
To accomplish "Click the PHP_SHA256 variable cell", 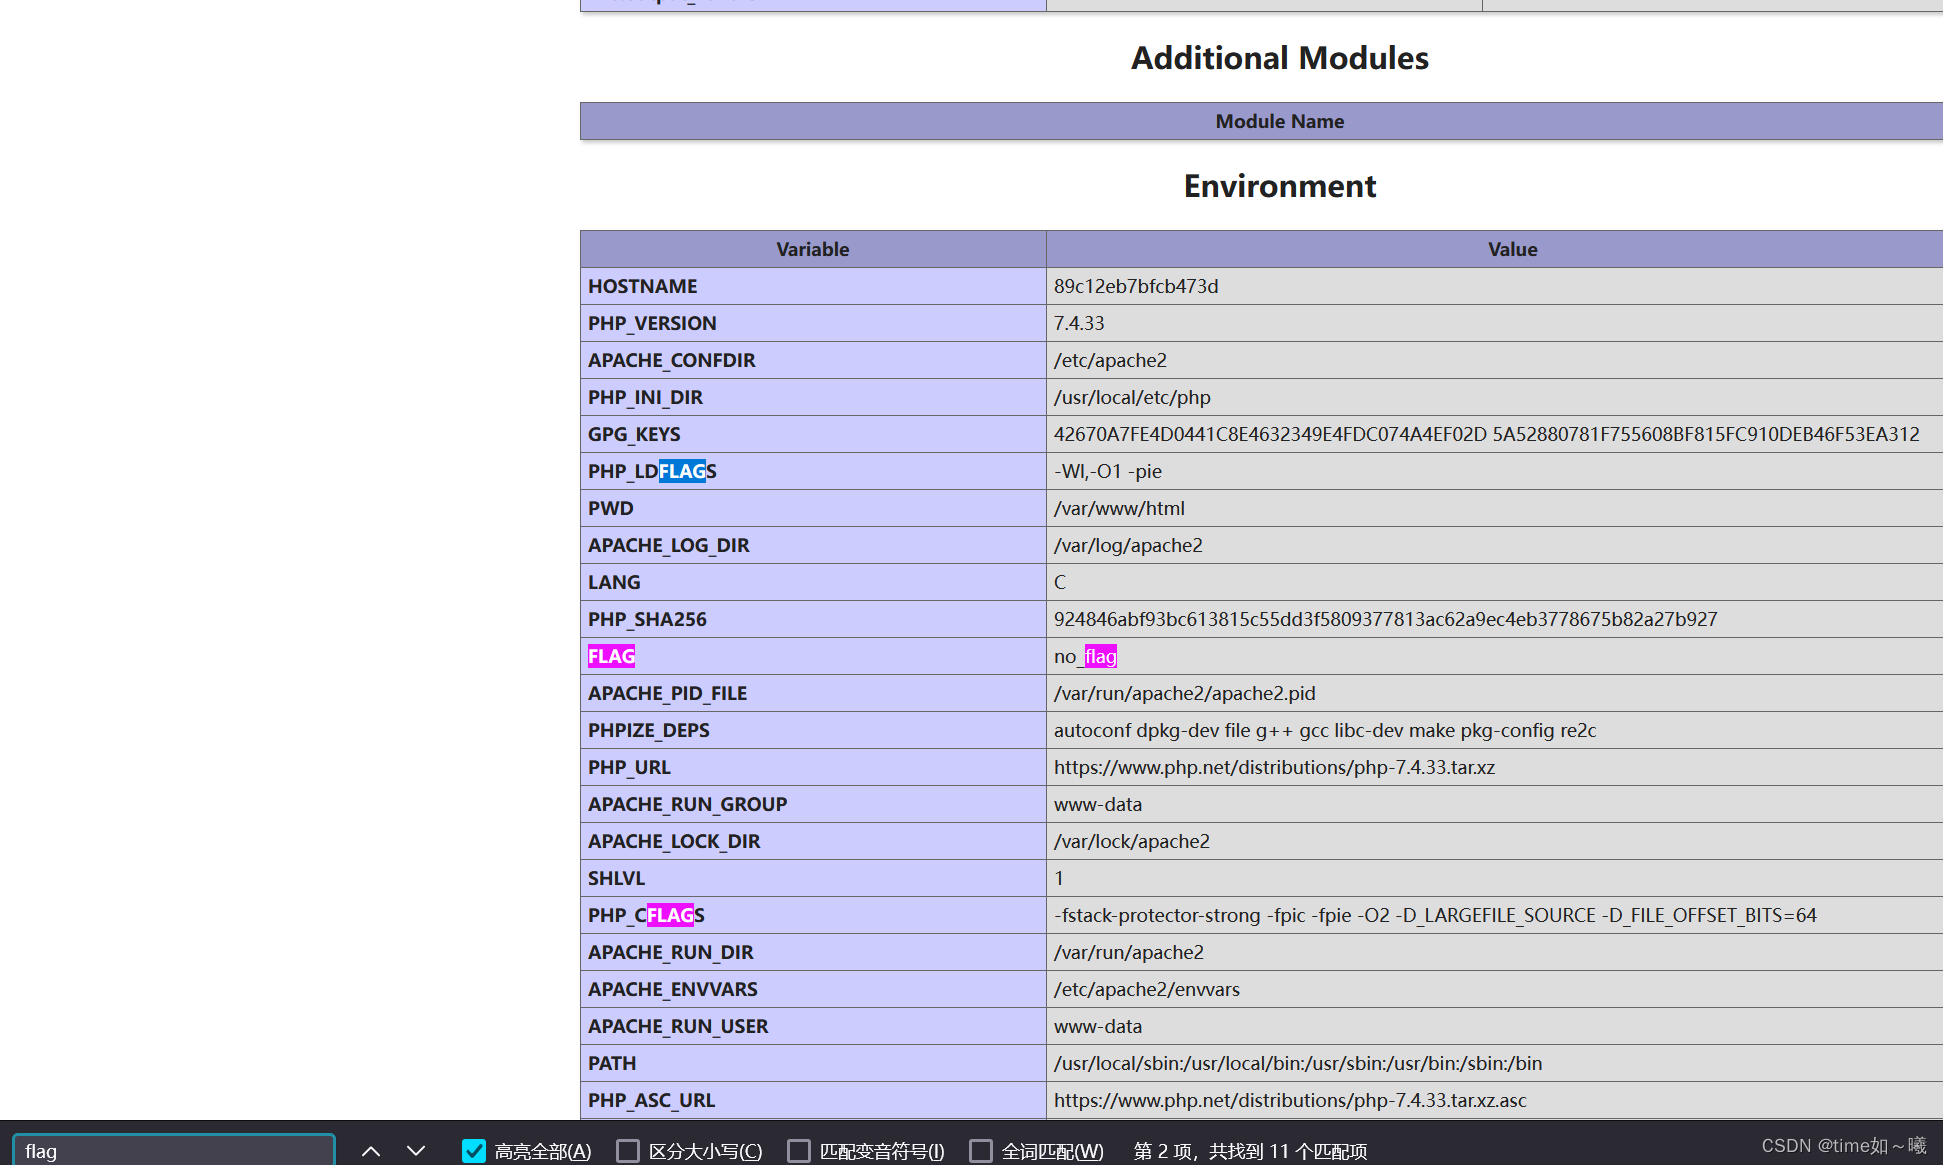I will [x=813, y=619].
